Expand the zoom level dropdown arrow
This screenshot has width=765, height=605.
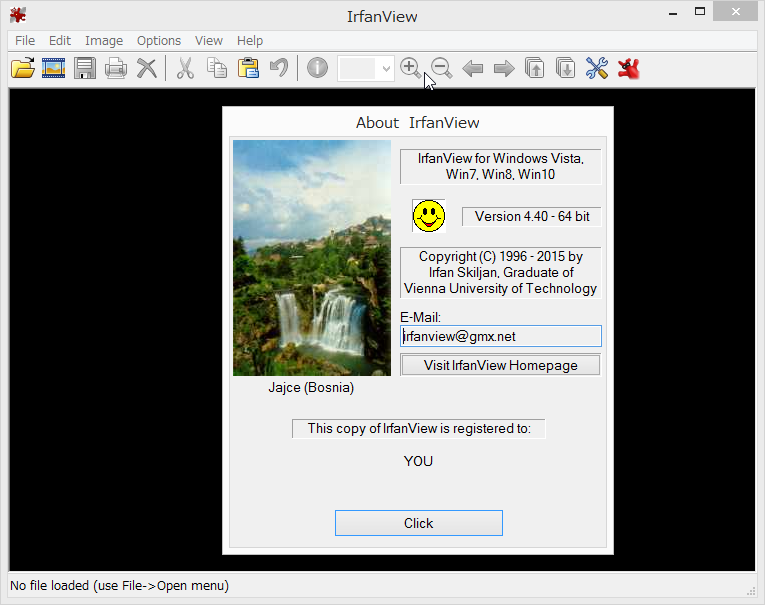click(386, 68)
